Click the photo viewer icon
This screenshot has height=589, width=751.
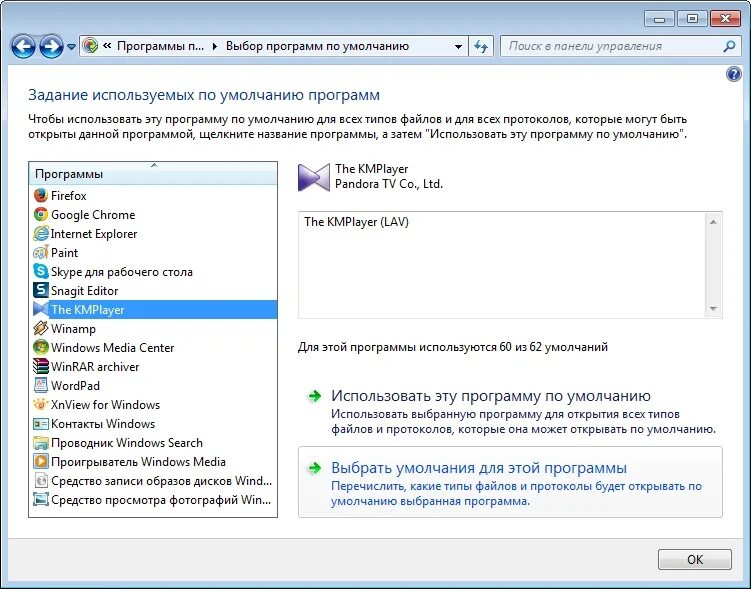coord(41,499)
